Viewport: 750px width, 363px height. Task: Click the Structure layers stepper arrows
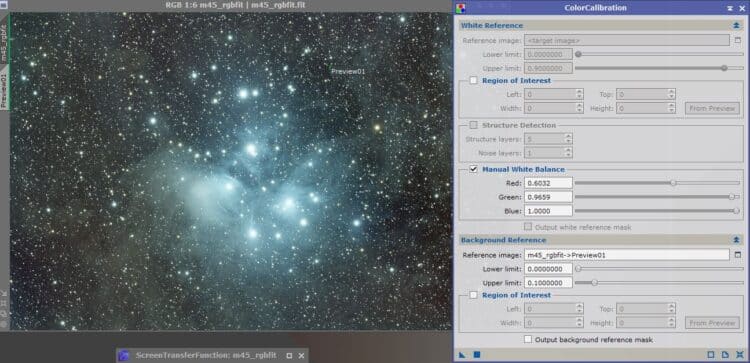[568, 139]
